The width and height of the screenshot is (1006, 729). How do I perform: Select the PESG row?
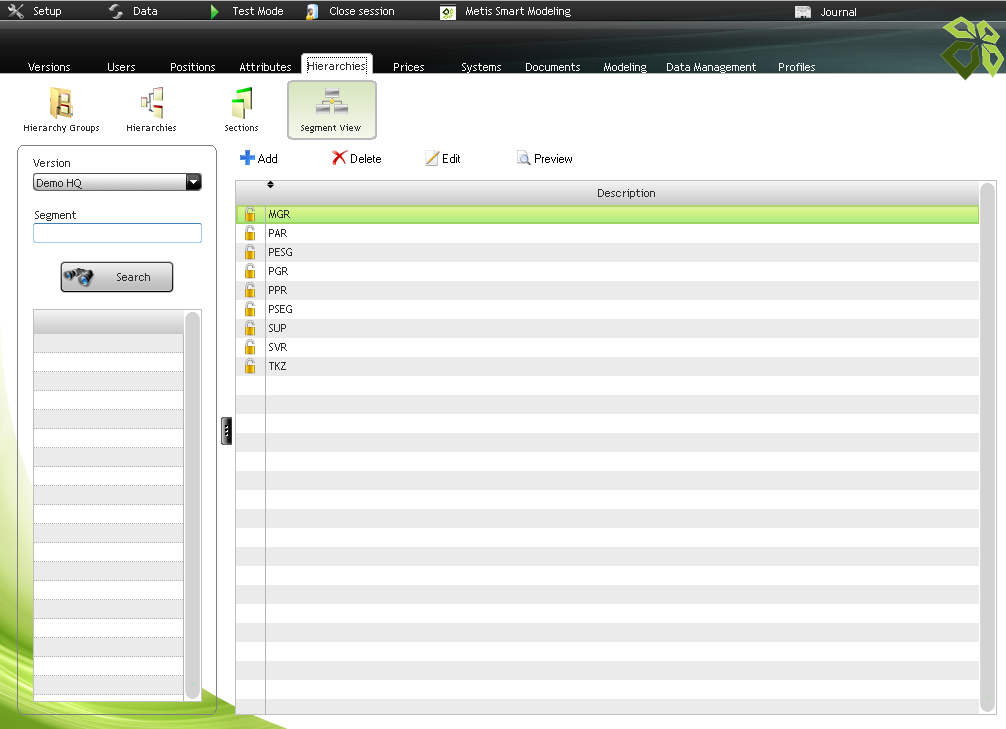pos(608,252)
